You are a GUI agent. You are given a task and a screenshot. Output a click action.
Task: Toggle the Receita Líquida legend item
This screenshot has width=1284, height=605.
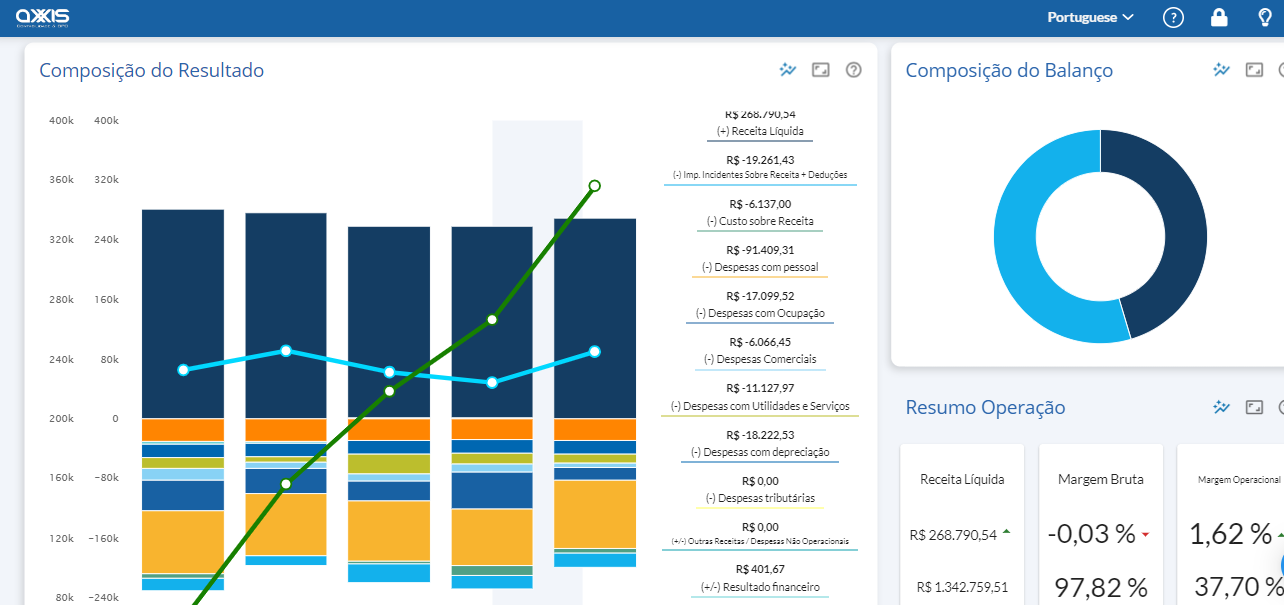coord(760,131)
